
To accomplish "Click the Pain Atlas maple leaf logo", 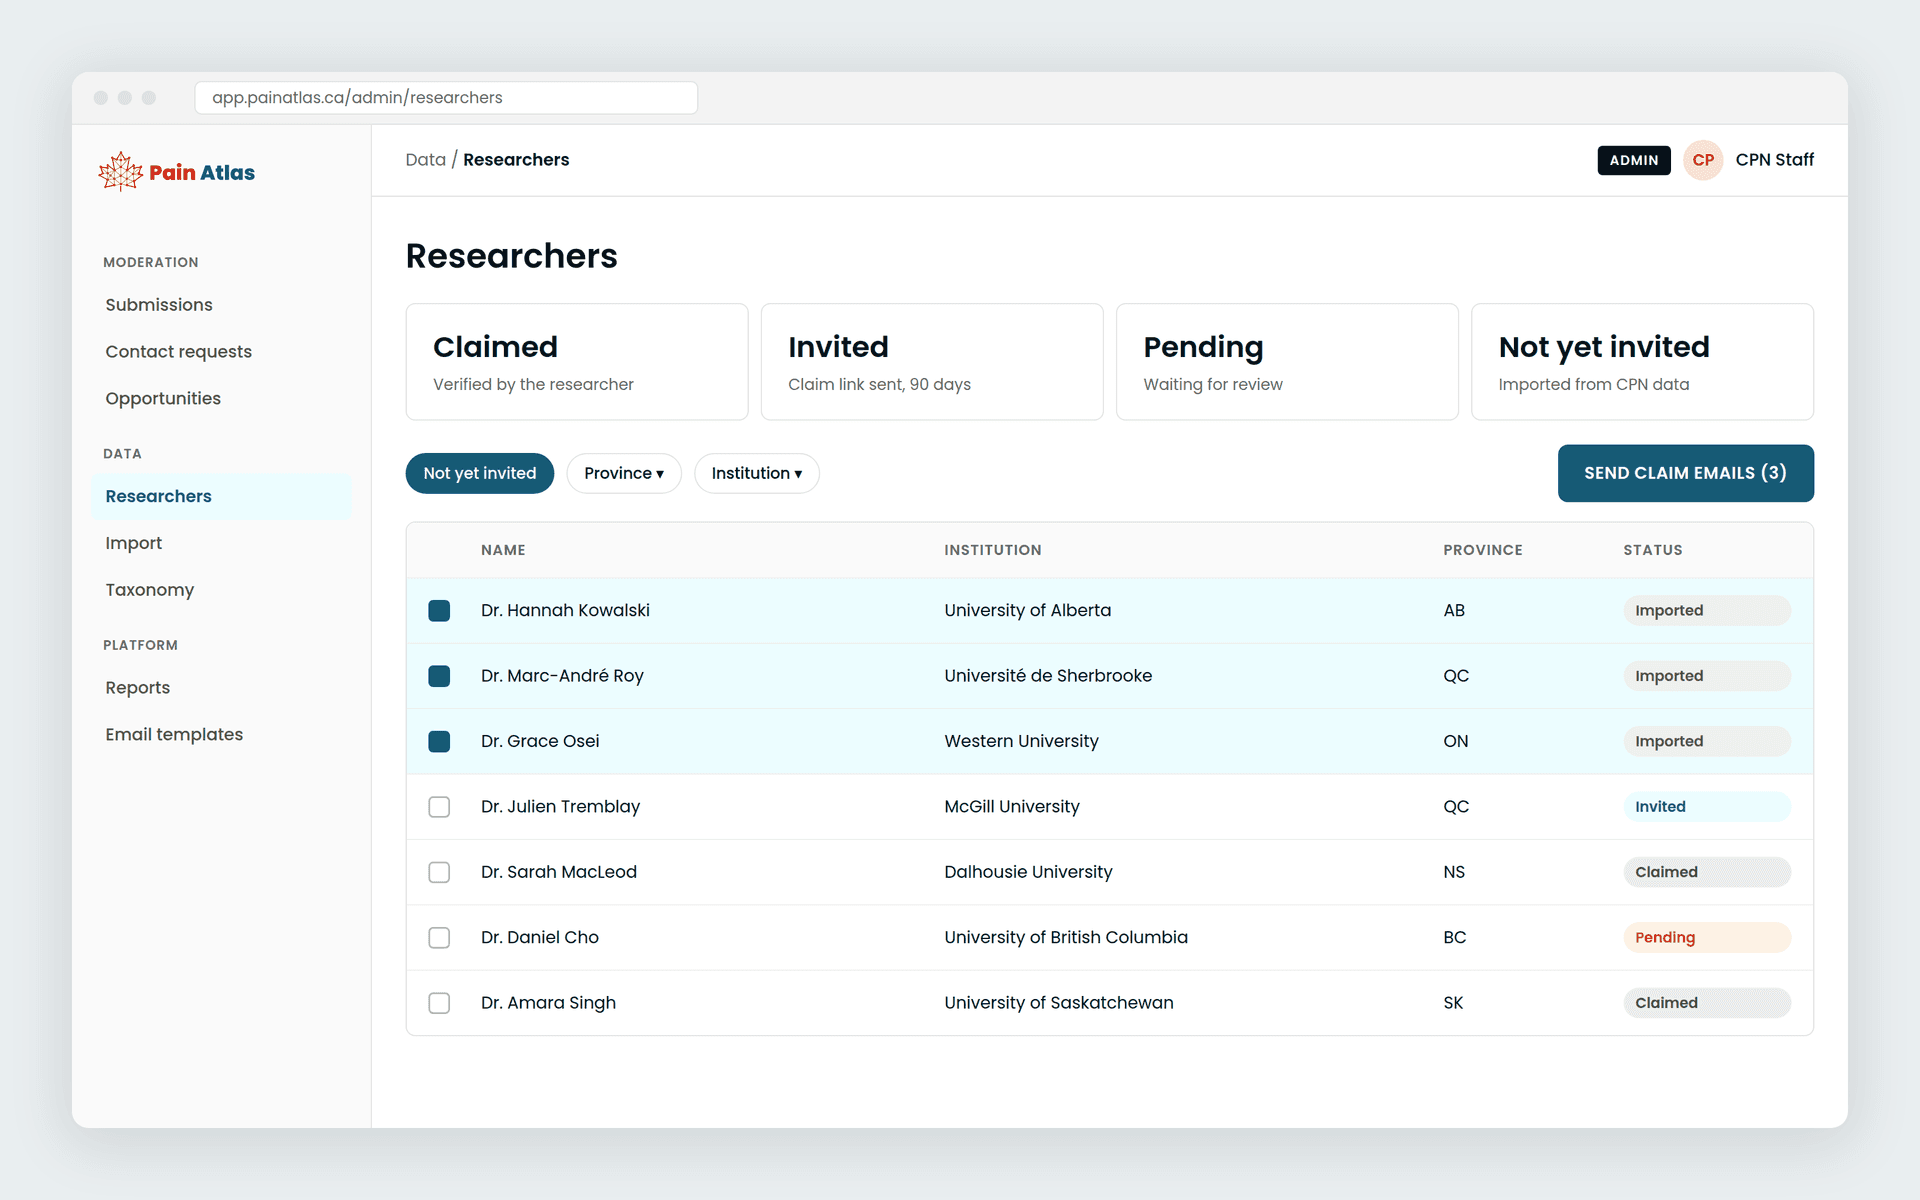I will click(121, 172).
